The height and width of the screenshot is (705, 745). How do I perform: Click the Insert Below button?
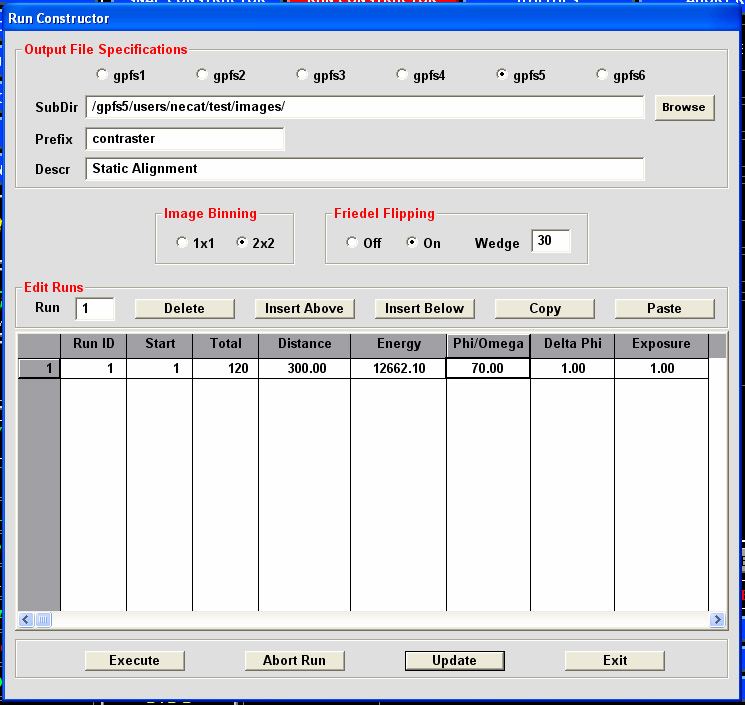pos(424,308)
